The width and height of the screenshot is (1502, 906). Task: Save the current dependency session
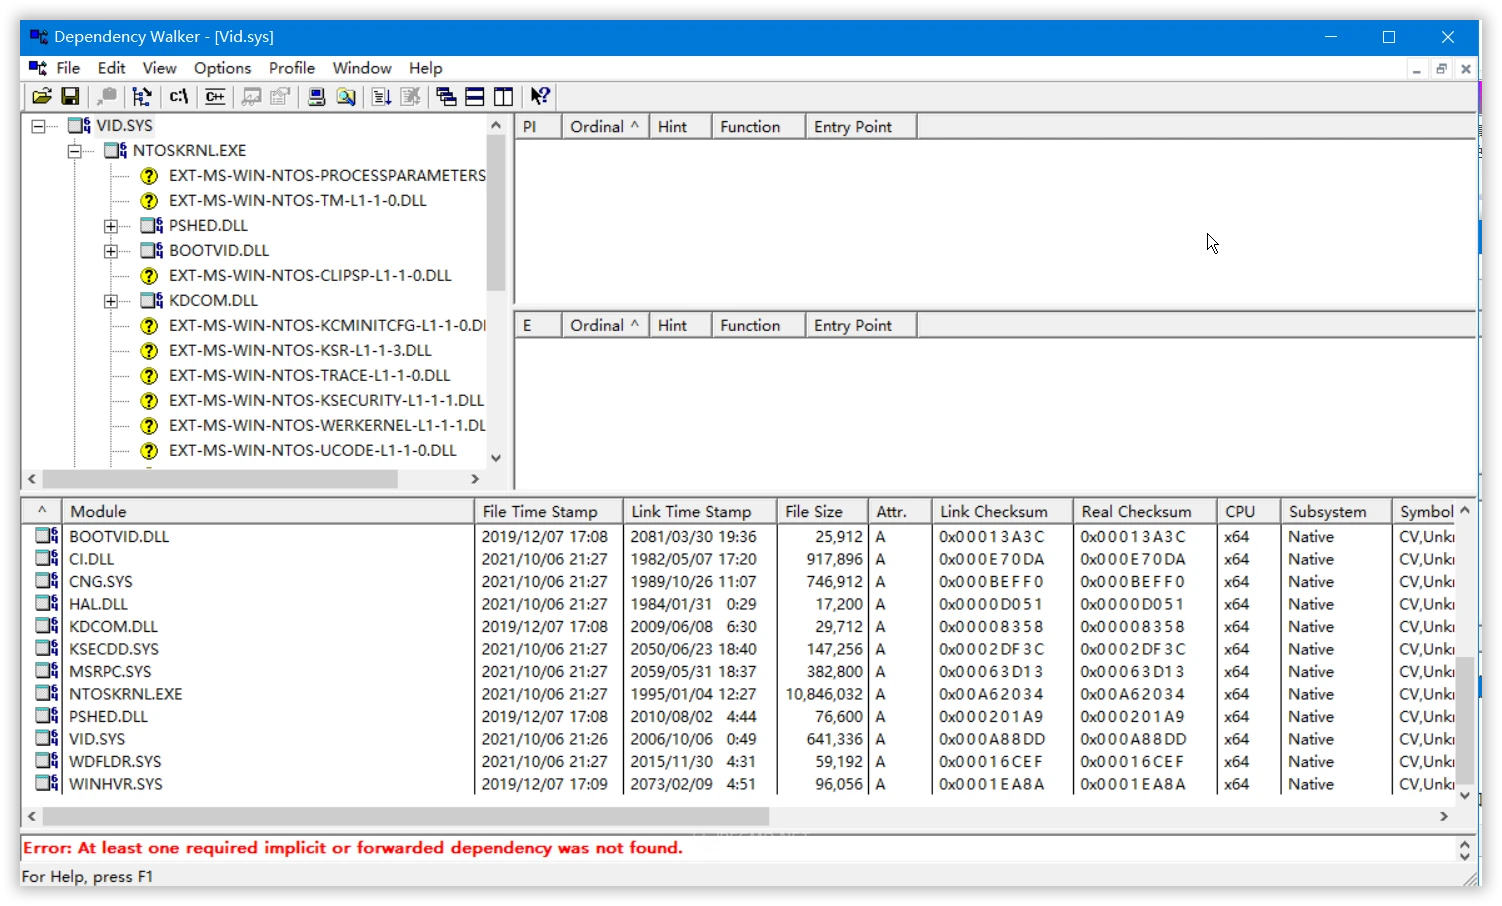(70, 96)
